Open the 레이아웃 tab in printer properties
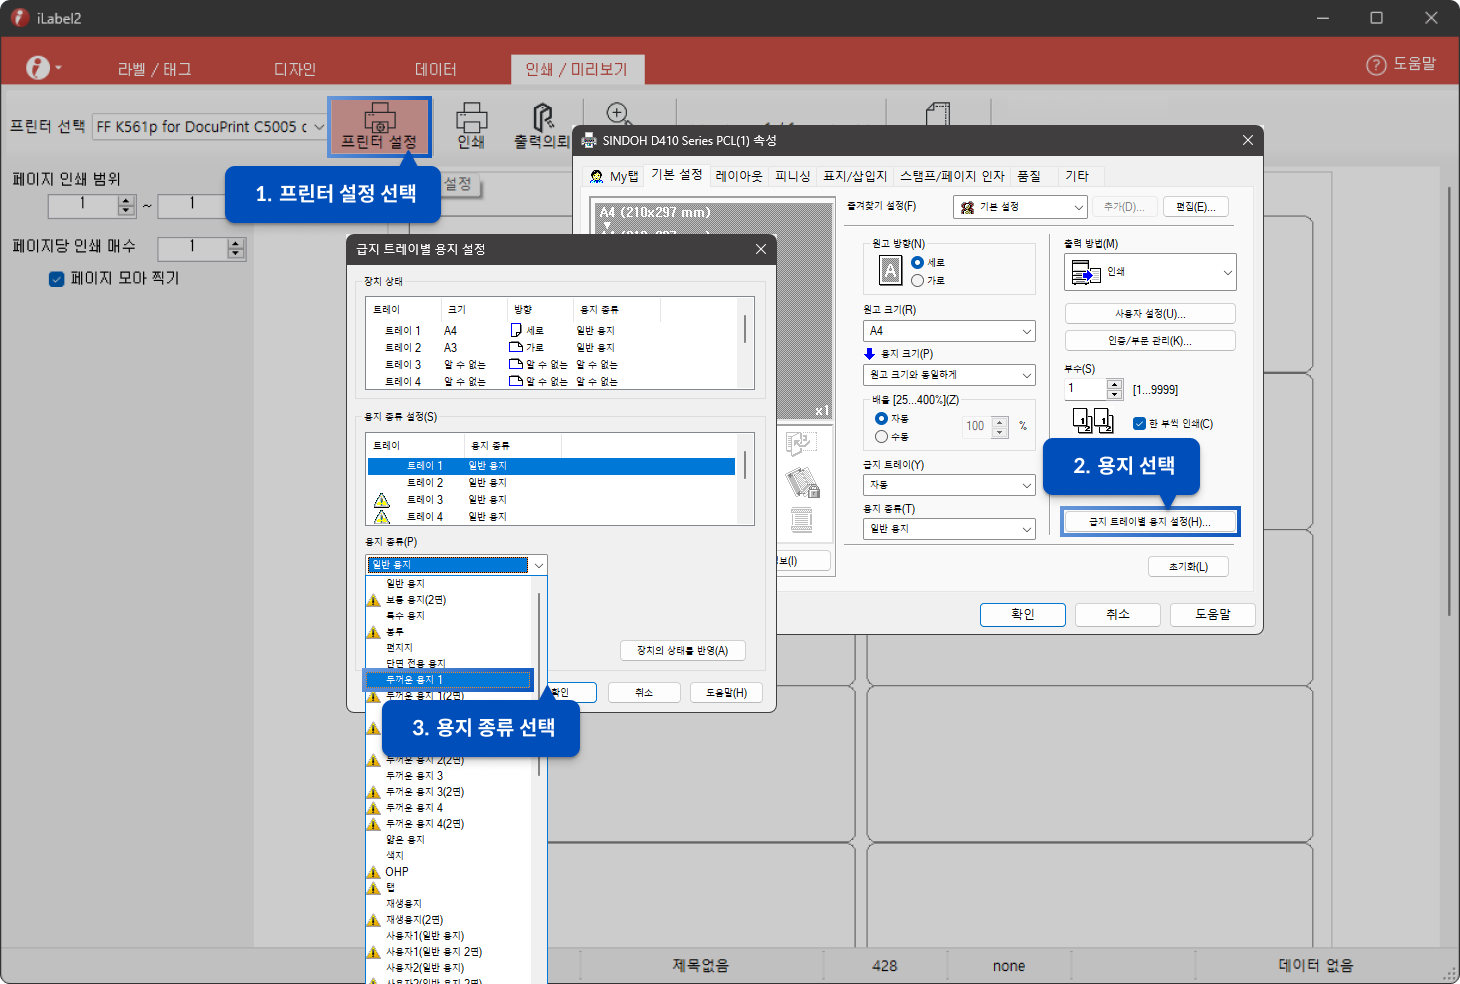This screenshot has height=984, width=1460. [x=739, y=176]
